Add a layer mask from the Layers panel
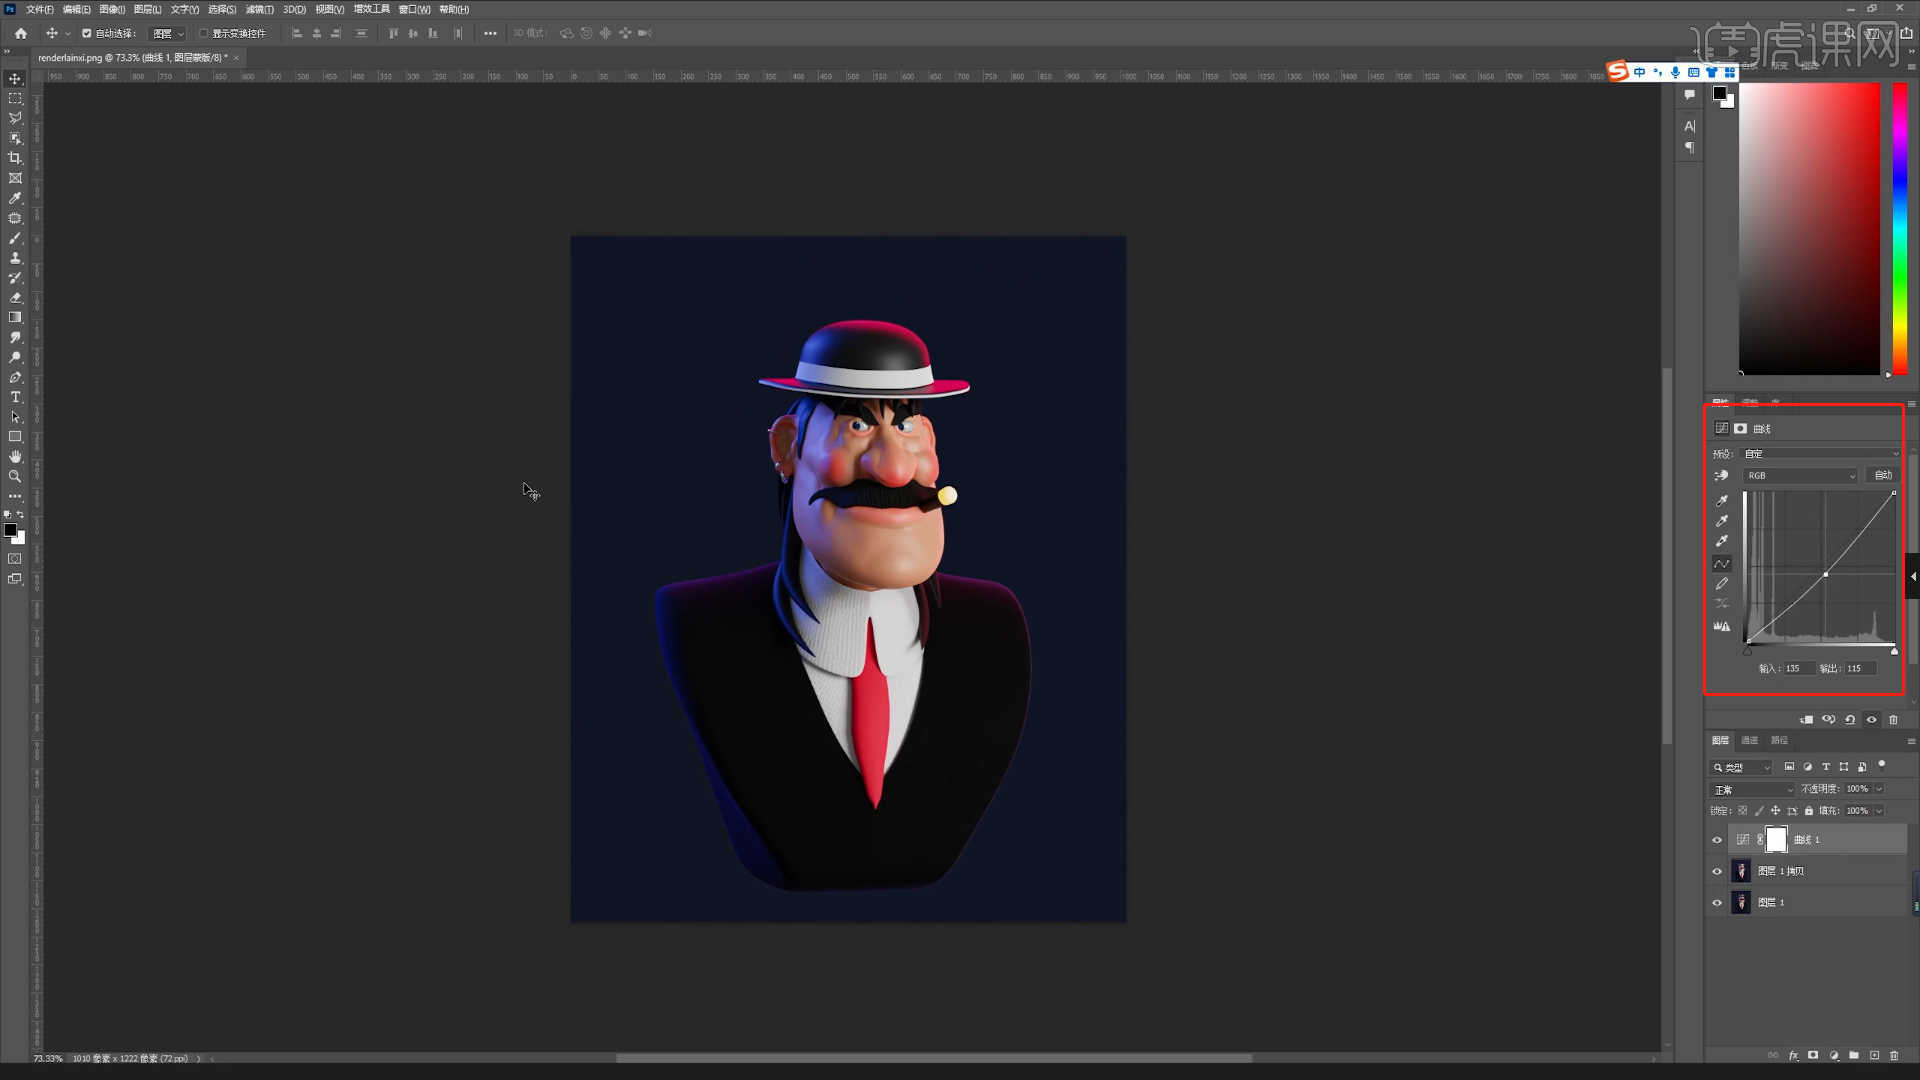This screenshot has height=1080, width=1920. coord(1813,1056)
